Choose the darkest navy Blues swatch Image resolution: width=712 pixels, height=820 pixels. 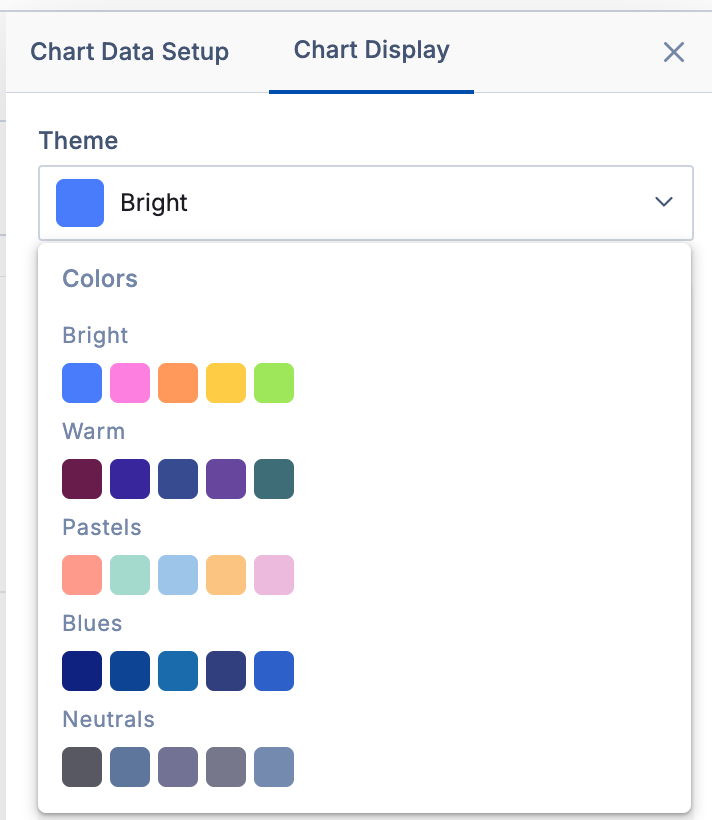click(x=82, y=671)
